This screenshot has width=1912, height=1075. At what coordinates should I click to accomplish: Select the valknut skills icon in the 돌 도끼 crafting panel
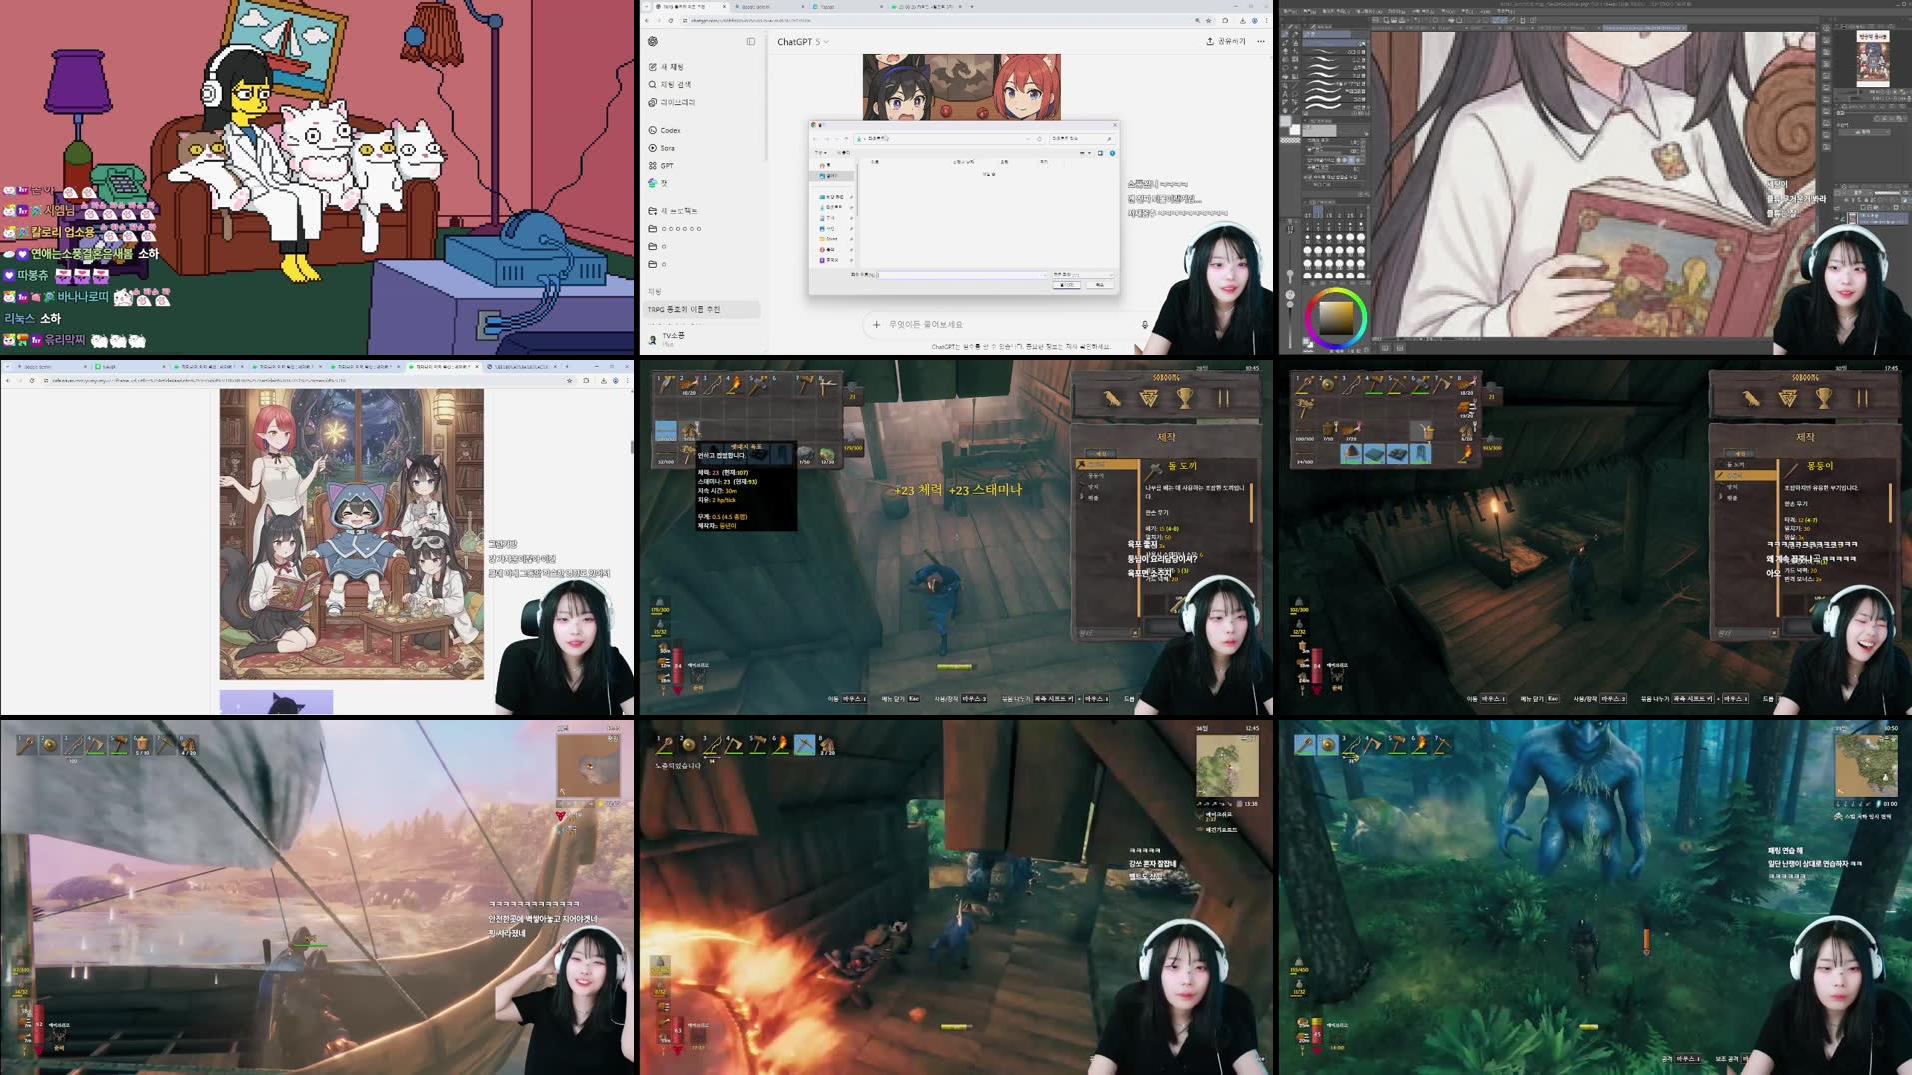(1148, 398)
